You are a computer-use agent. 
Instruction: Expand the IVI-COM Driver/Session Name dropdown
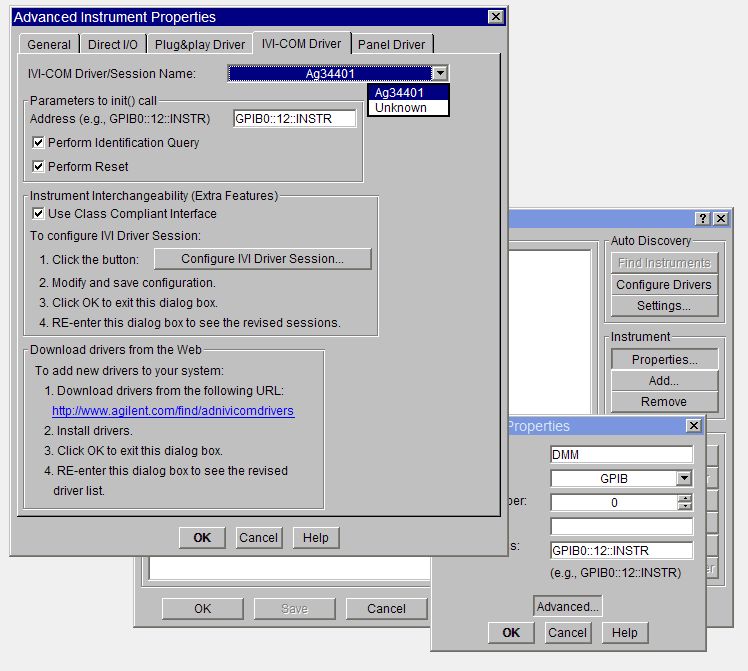[440, 73]
